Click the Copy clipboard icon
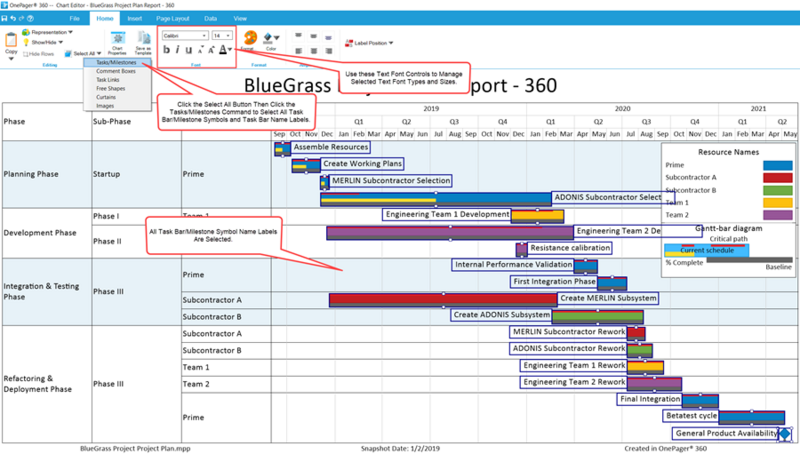This screenshot has height=454, width=800. 11,39
